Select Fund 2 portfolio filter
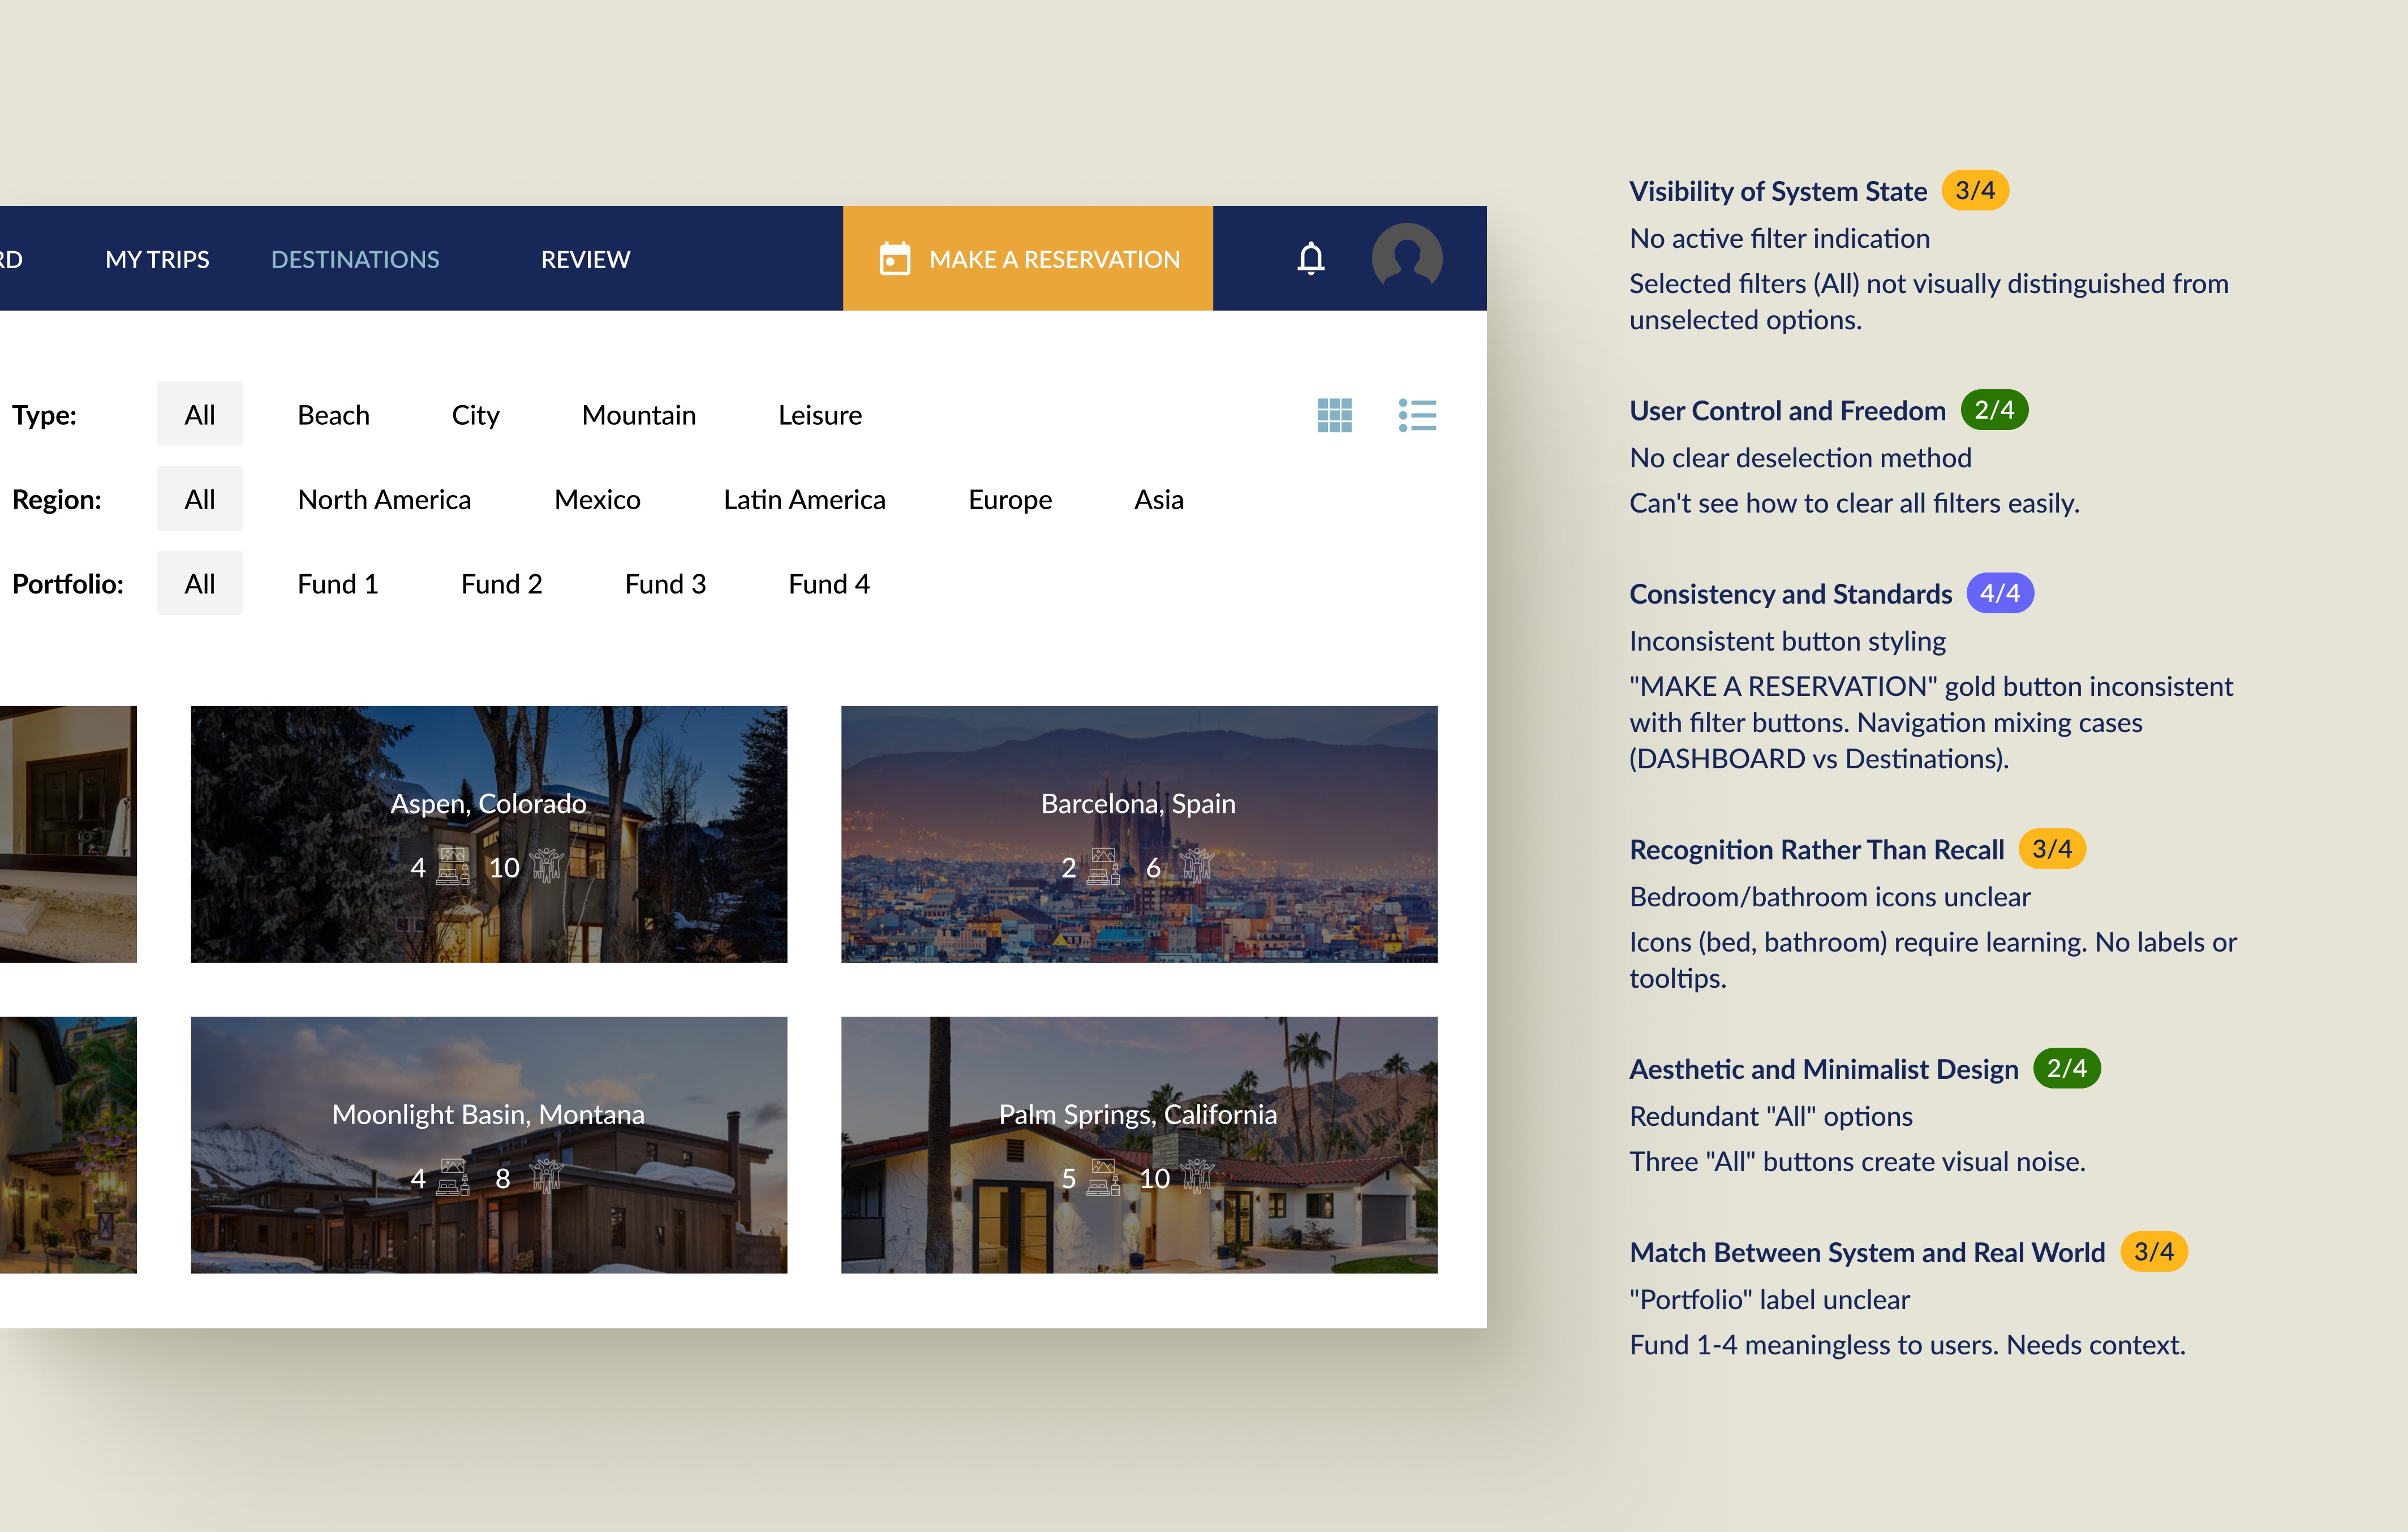This screenshot has height=1532, width=2408. [x=501, y=584]
